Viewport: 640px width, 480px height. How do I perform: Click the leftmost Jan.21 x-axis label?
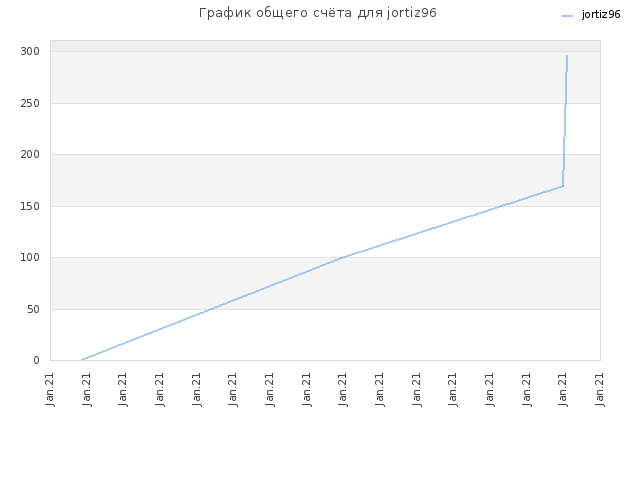click(50, 390)
